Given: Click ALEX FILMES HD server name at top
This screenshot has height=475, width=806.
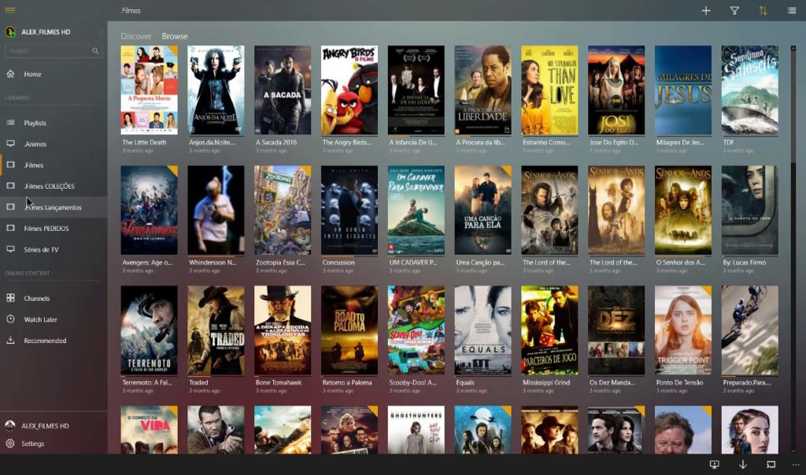Looking at the screenshot, I should click(x=46, y=32).
